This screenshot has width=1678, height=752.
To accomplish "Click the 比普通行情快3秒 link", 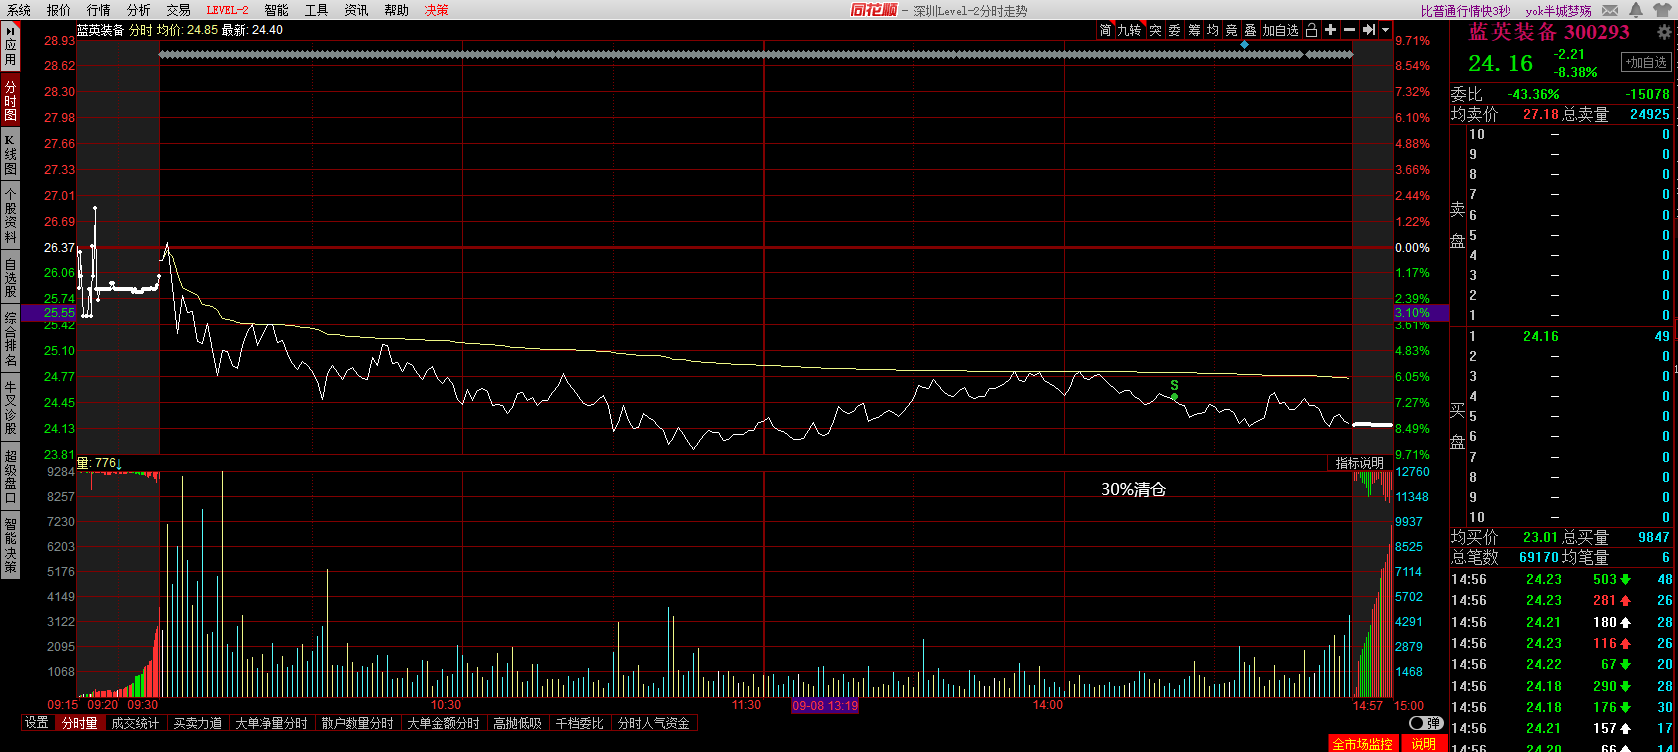I will pyautogui.click(x=1466, y=11).
